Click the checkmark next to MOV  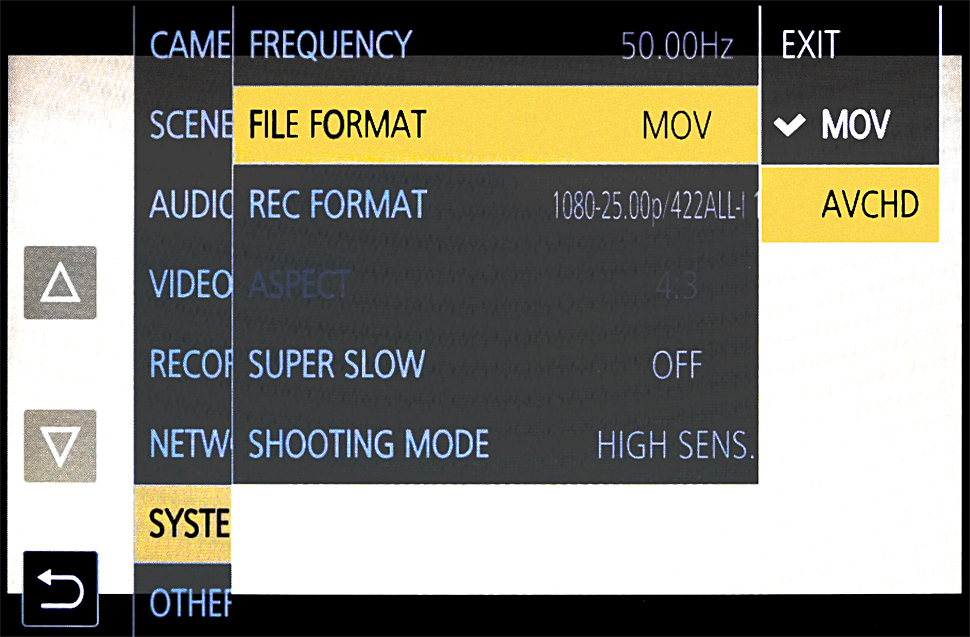[789, 125]
